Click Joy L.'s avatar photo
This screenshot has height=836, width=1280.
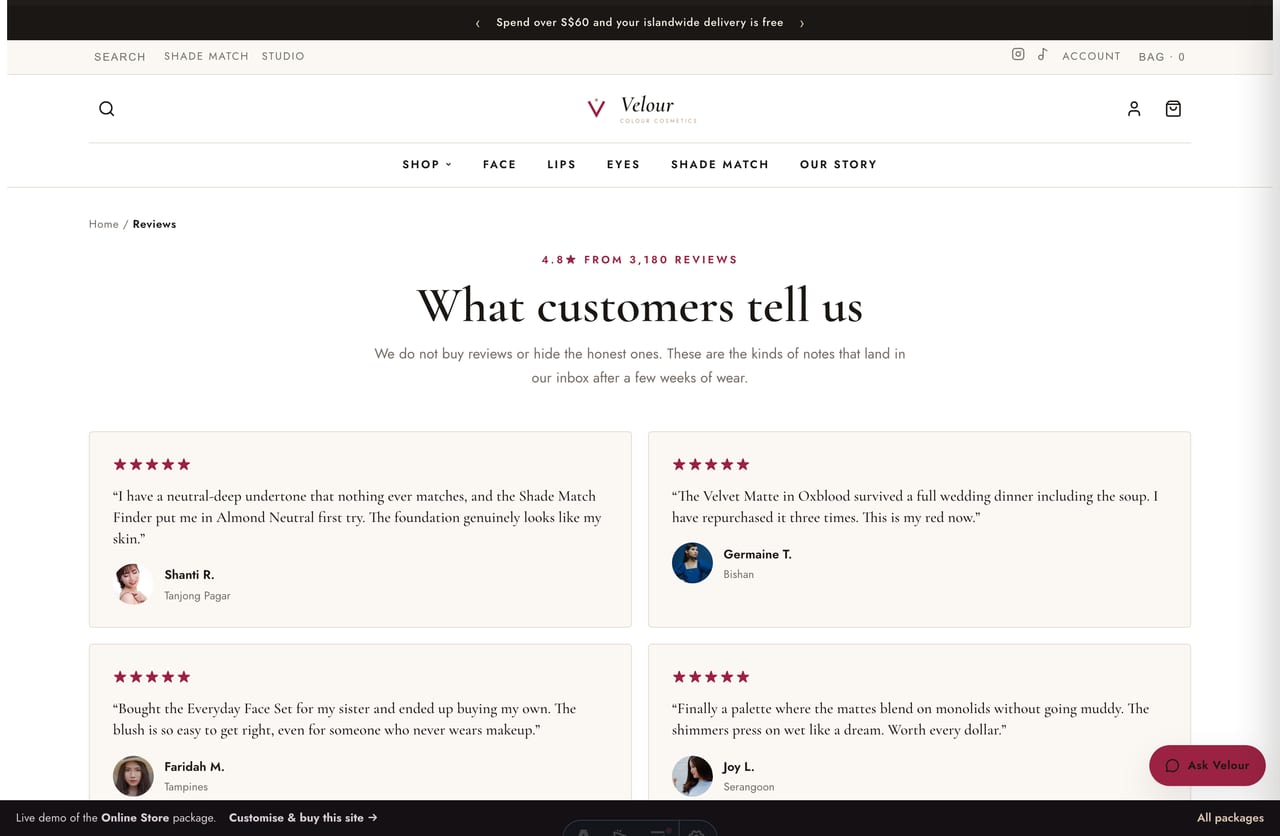(x=692, y=776)
